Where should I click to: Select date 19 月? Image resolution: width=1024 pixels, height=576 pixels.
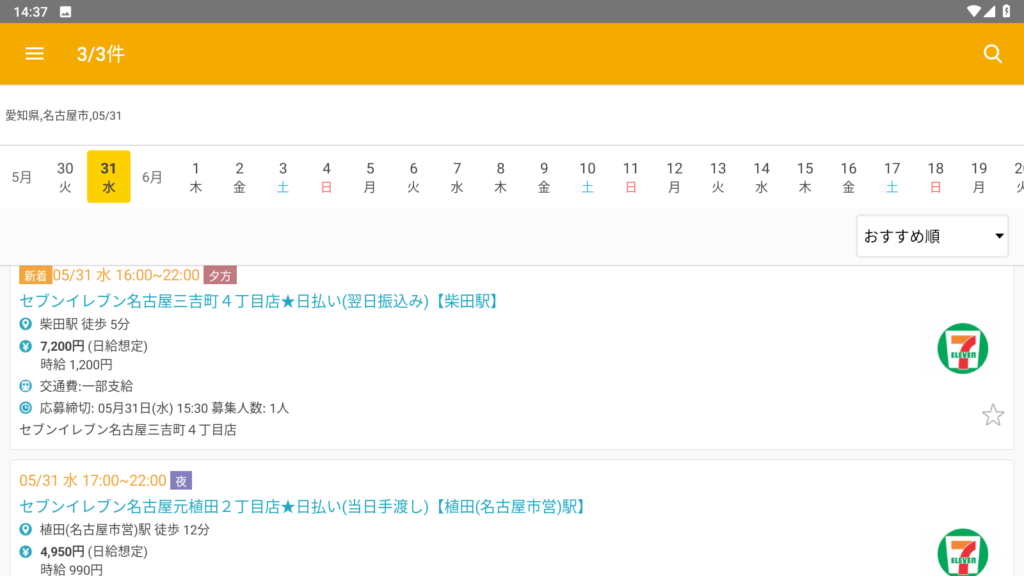(979, 177)
